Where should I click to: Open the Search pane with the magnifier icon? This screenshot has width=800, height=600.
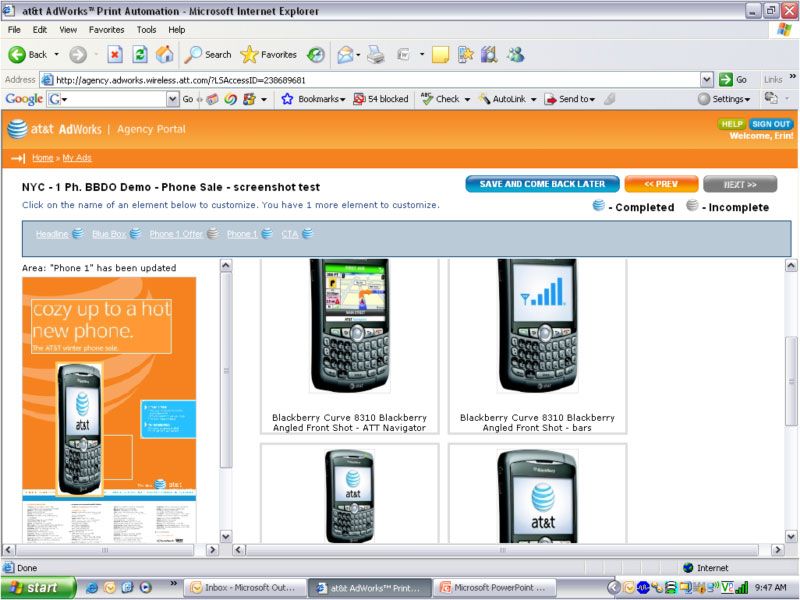coord(198,54)
